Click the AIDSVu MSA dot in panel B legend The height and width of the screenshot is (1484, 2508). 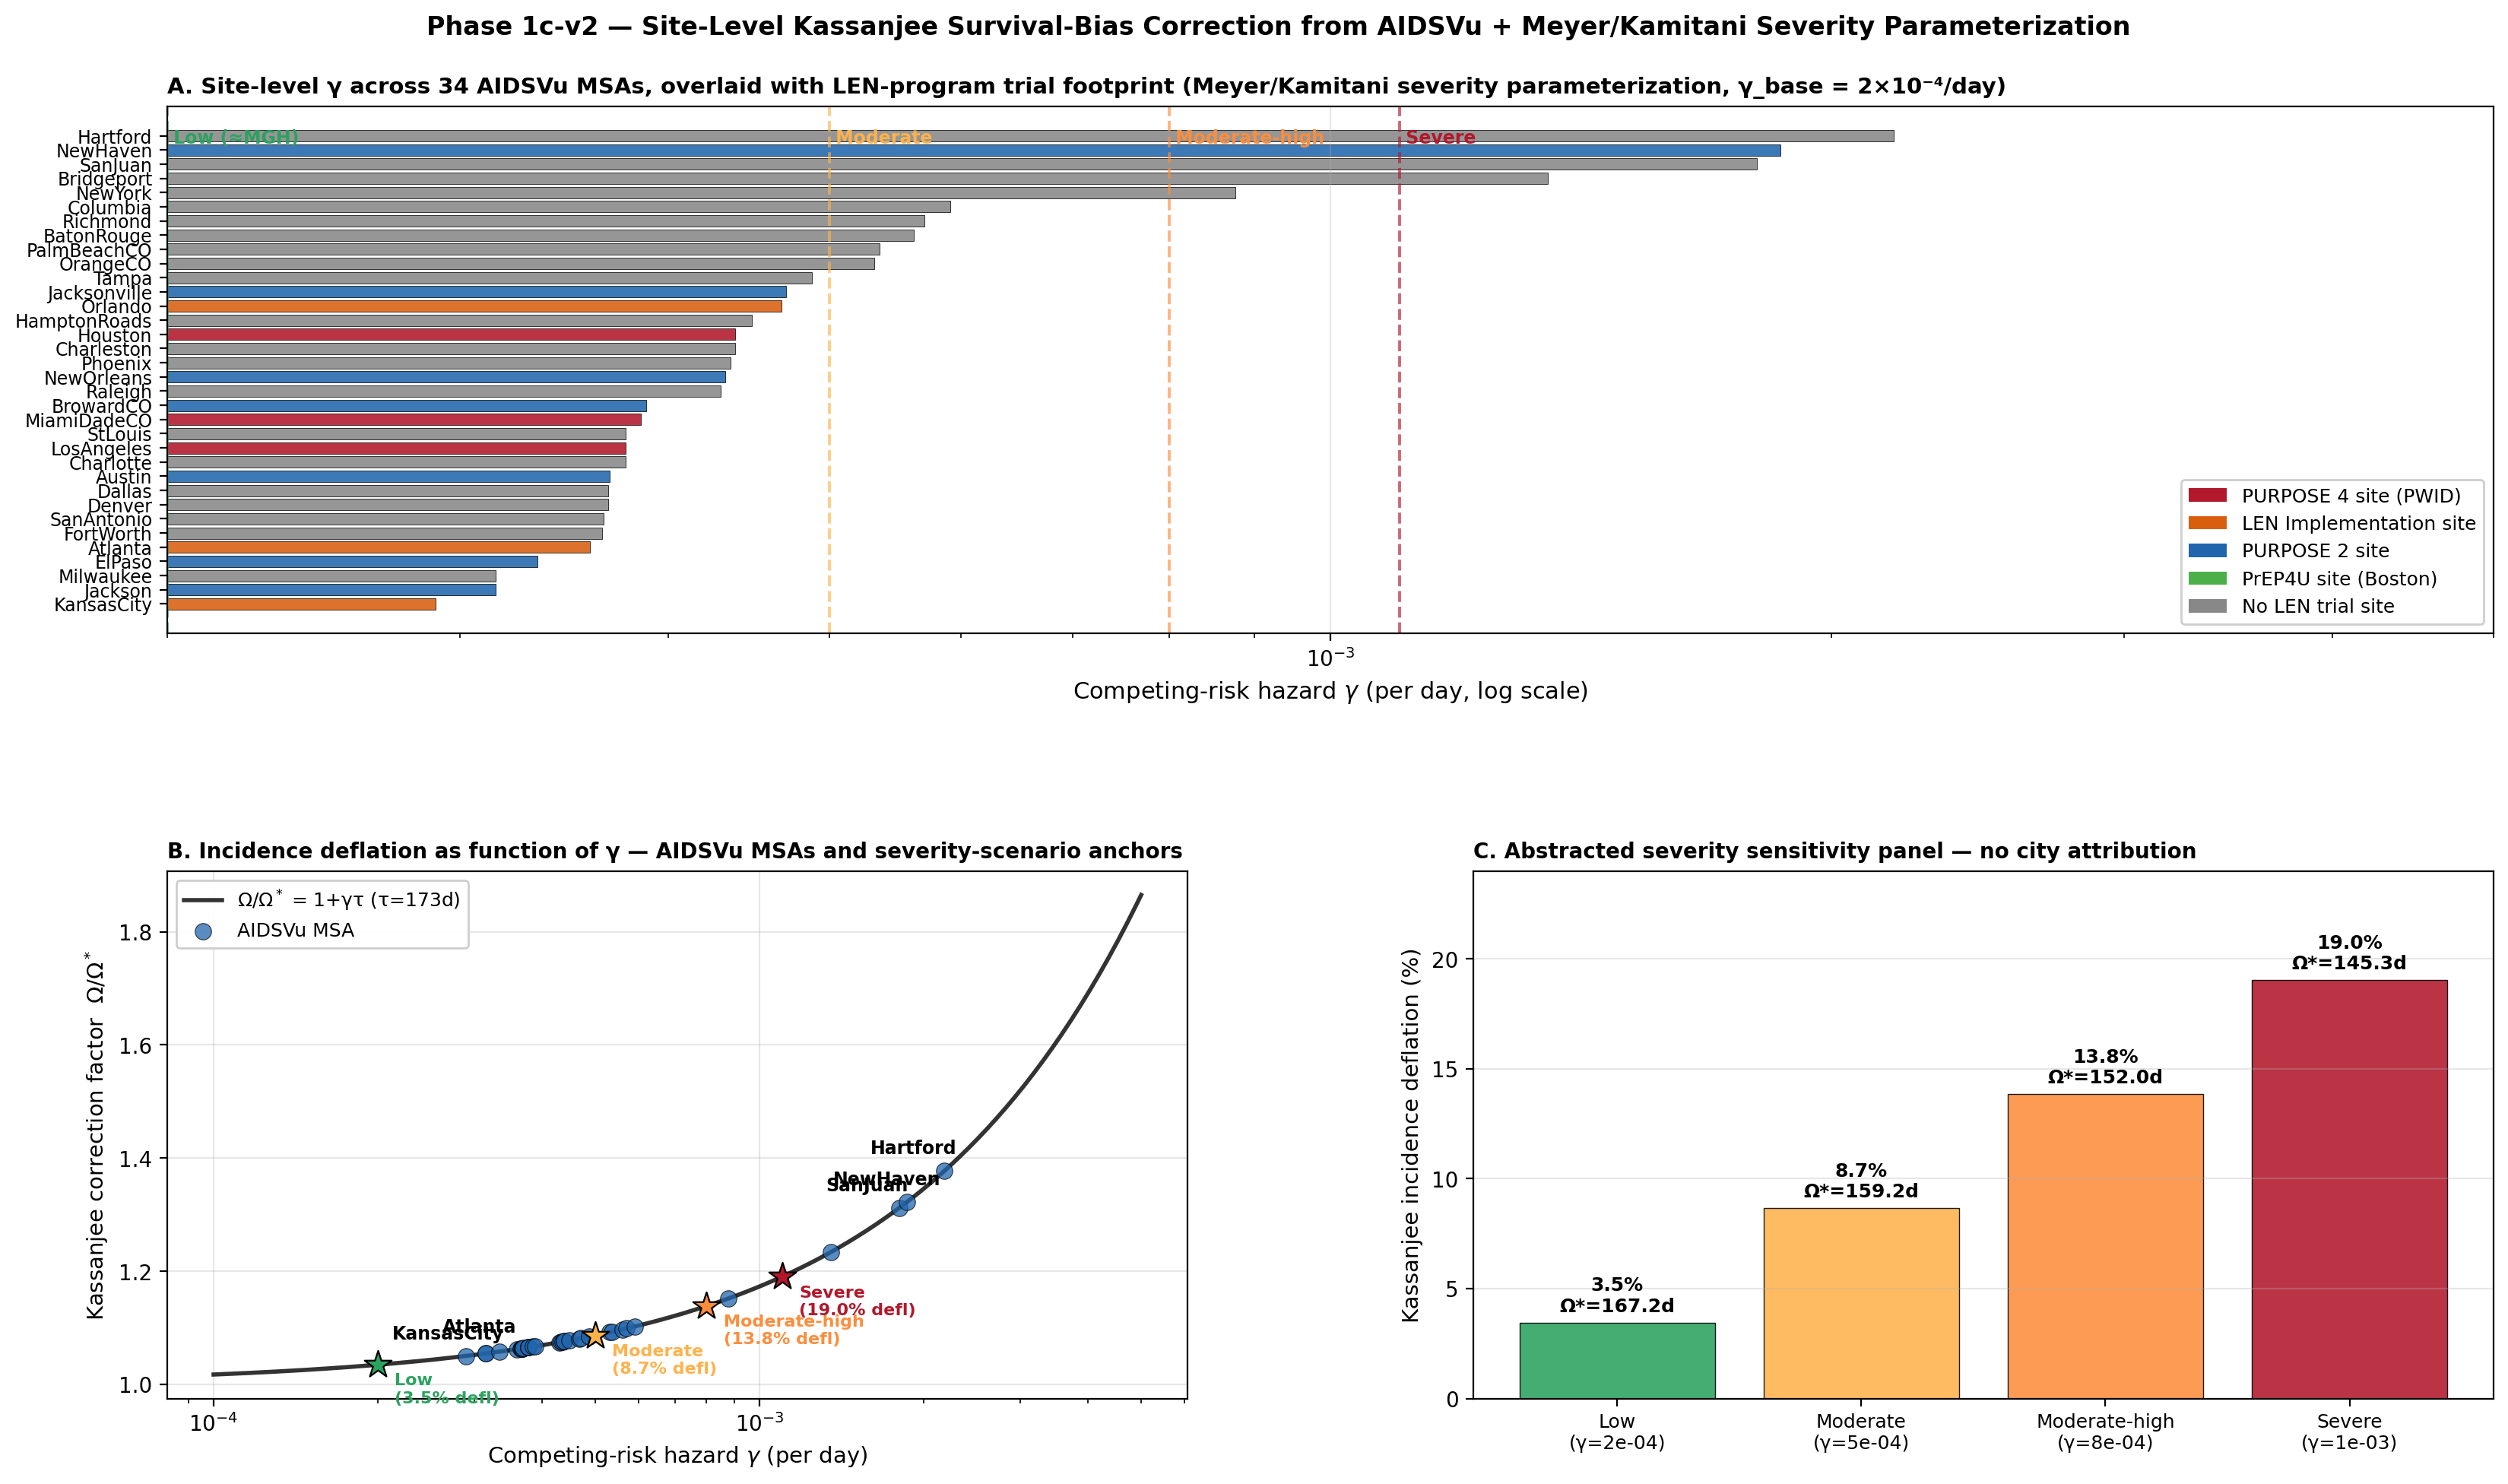pos(203,931)
